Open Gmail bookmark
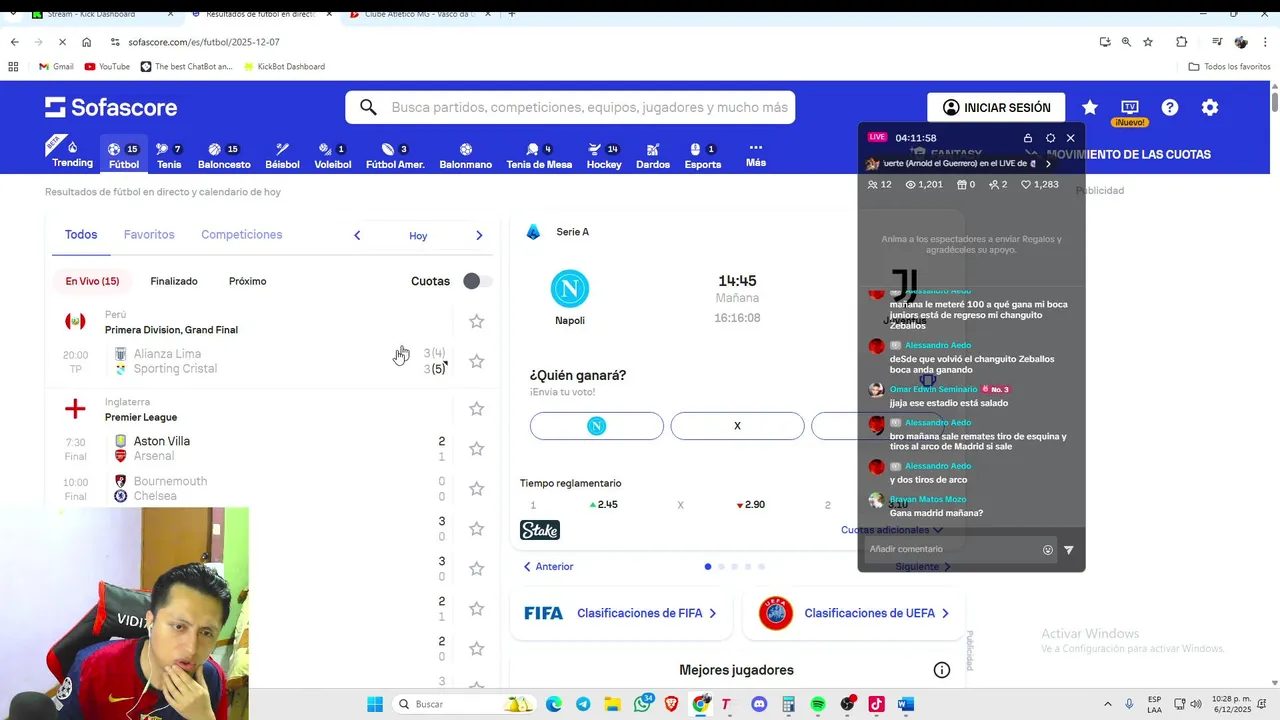The image size is (1280, 720). click(56, 67)
